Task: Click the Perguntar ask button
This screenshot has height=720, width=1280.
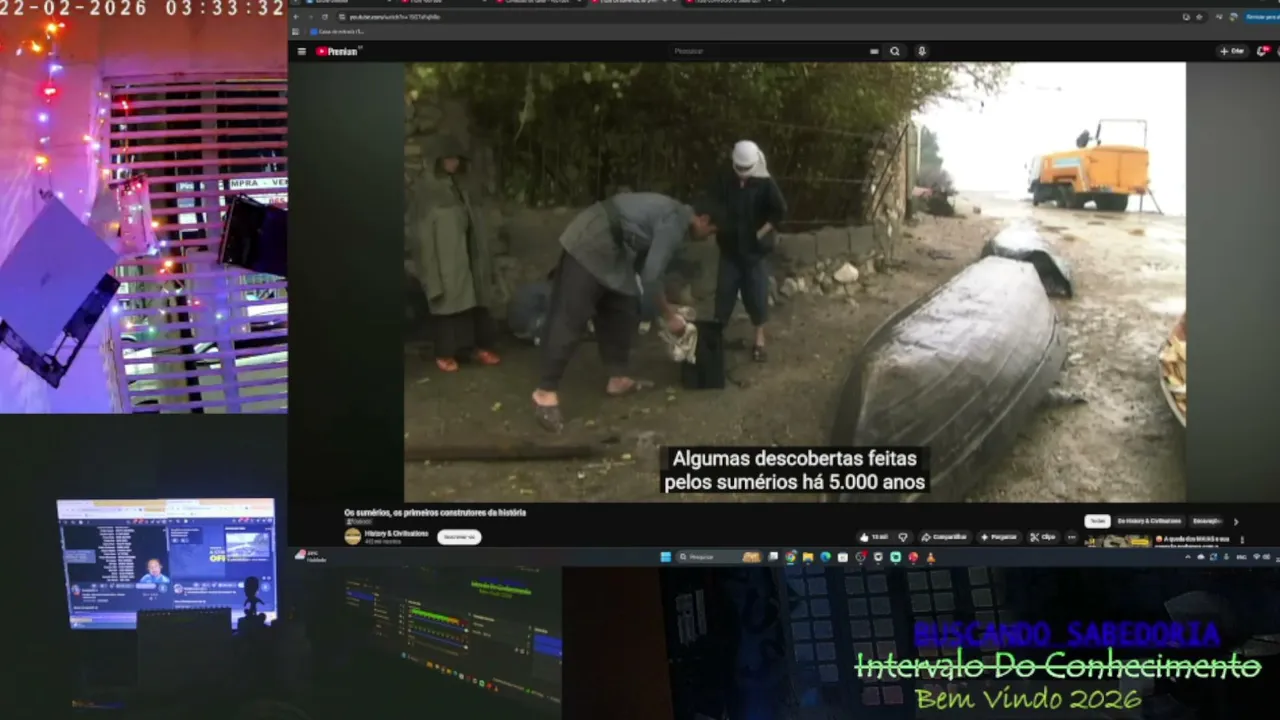Action: click(999, 537)
